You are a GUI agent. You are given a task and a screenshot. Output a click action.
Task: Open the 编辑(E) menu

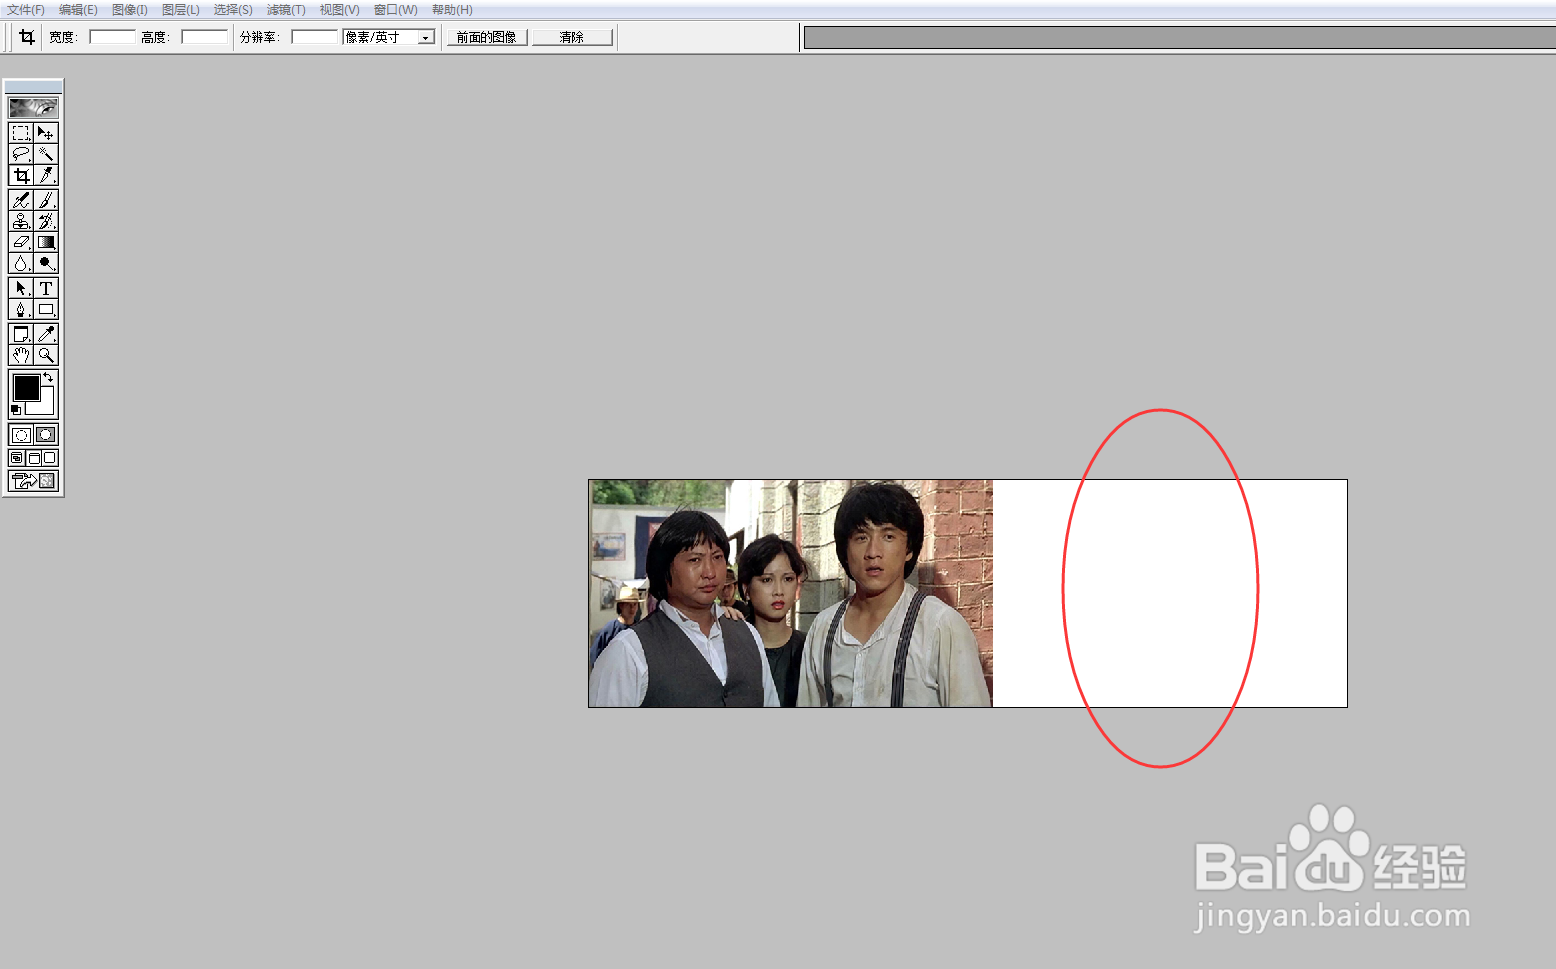[x=78, y=10]
